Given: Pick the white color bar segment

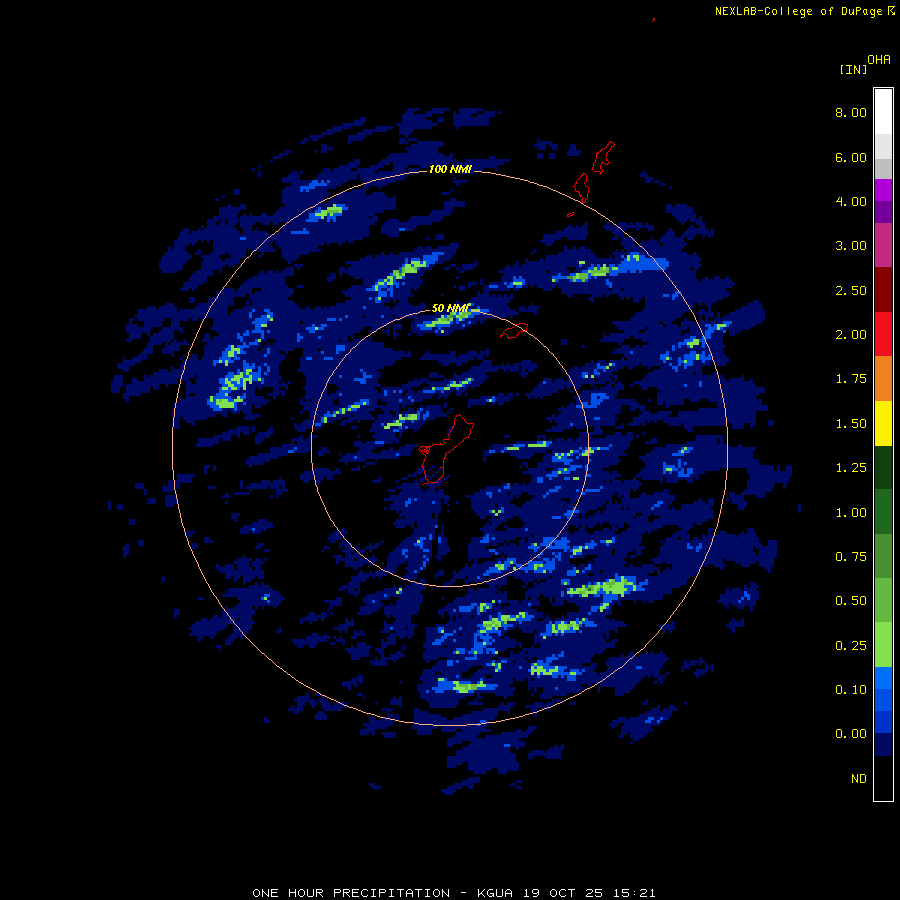Looking at the screenshot, I should point(883,111).
